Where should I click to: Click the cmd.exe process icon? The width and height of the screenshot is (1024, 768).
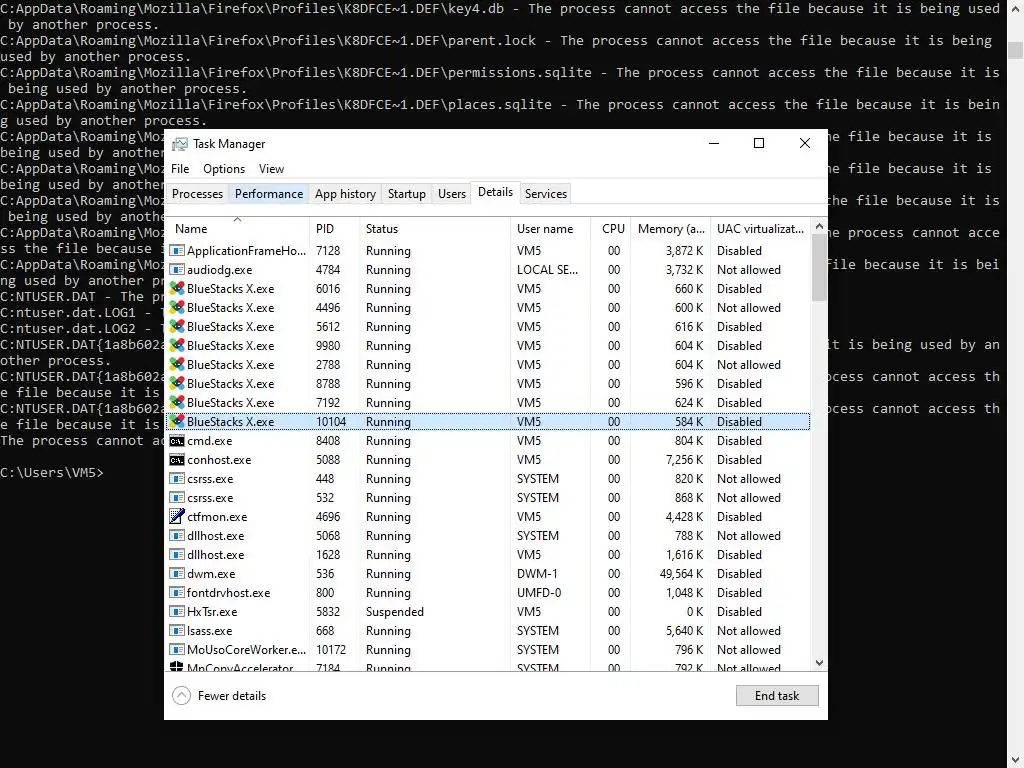(x=176, y=441)
